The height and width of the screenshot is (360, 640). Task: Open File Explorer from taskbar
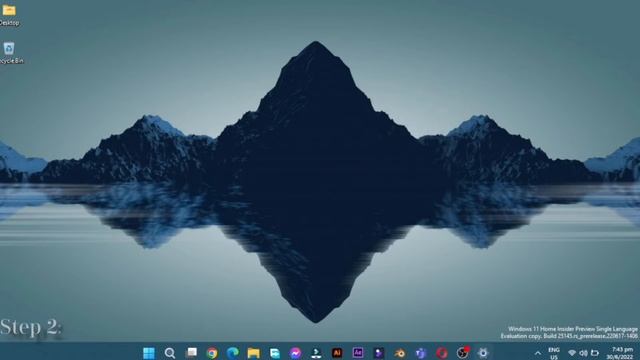point(253,353)
